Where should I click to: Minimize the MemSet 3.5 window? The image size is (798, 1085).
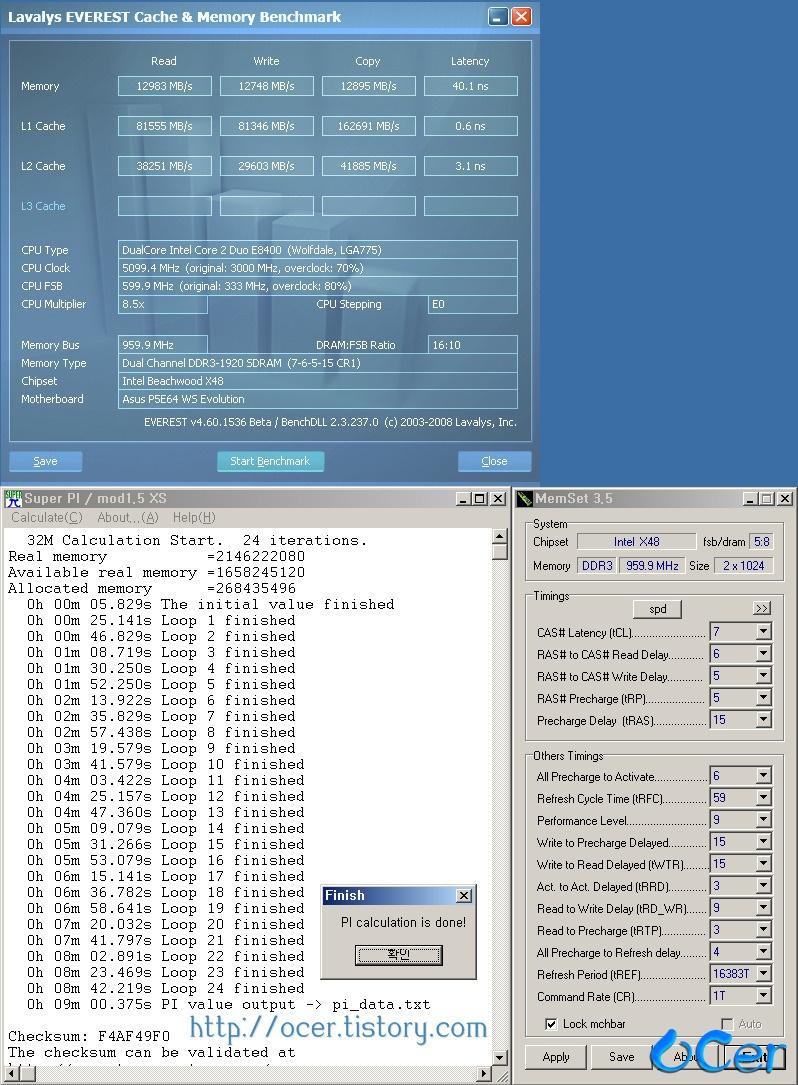750,498
